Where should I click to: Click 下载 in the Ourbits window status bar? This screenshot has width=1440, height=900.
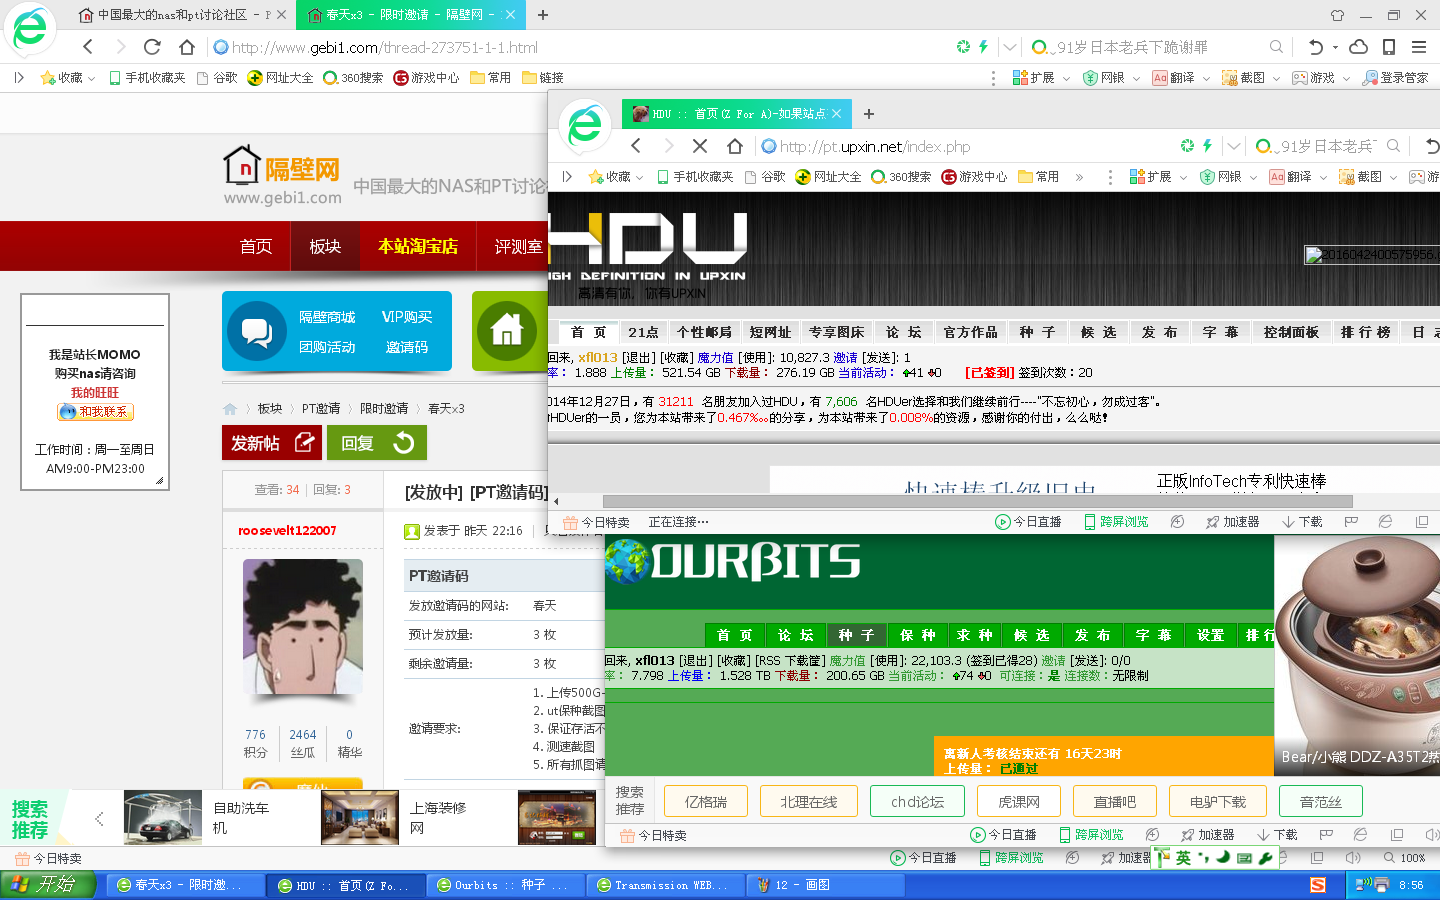pos(1277,835)
